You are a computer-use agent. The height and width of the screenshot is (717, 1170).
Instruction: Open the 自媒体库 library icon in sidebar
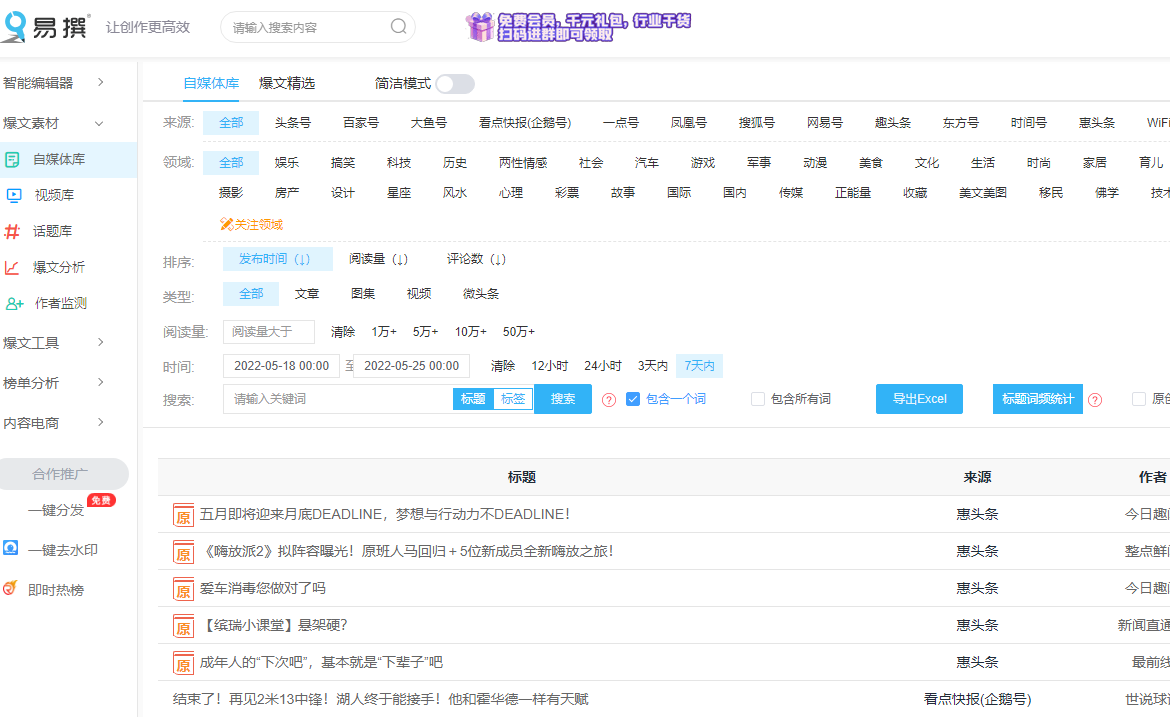click(13, 159)
